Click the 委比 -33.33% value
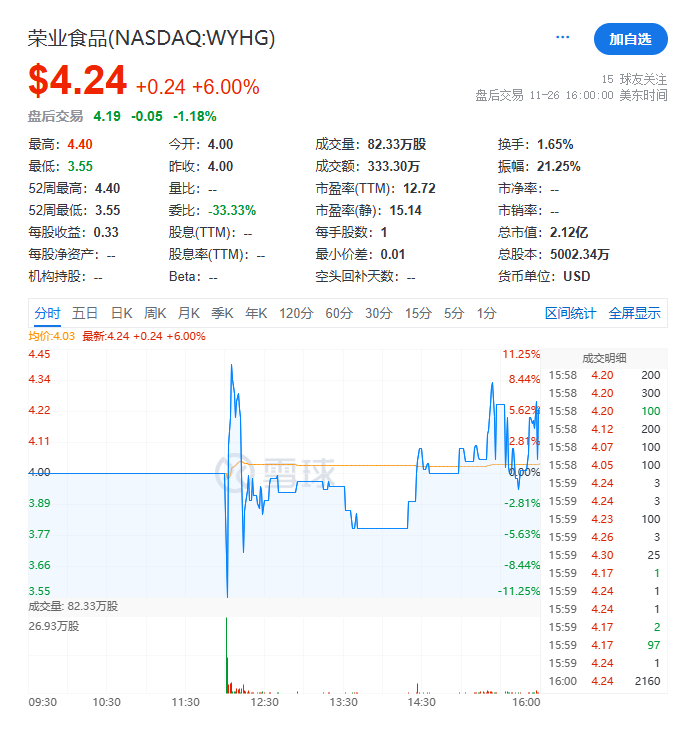698x729 pixels. click(x=232, y=211)
